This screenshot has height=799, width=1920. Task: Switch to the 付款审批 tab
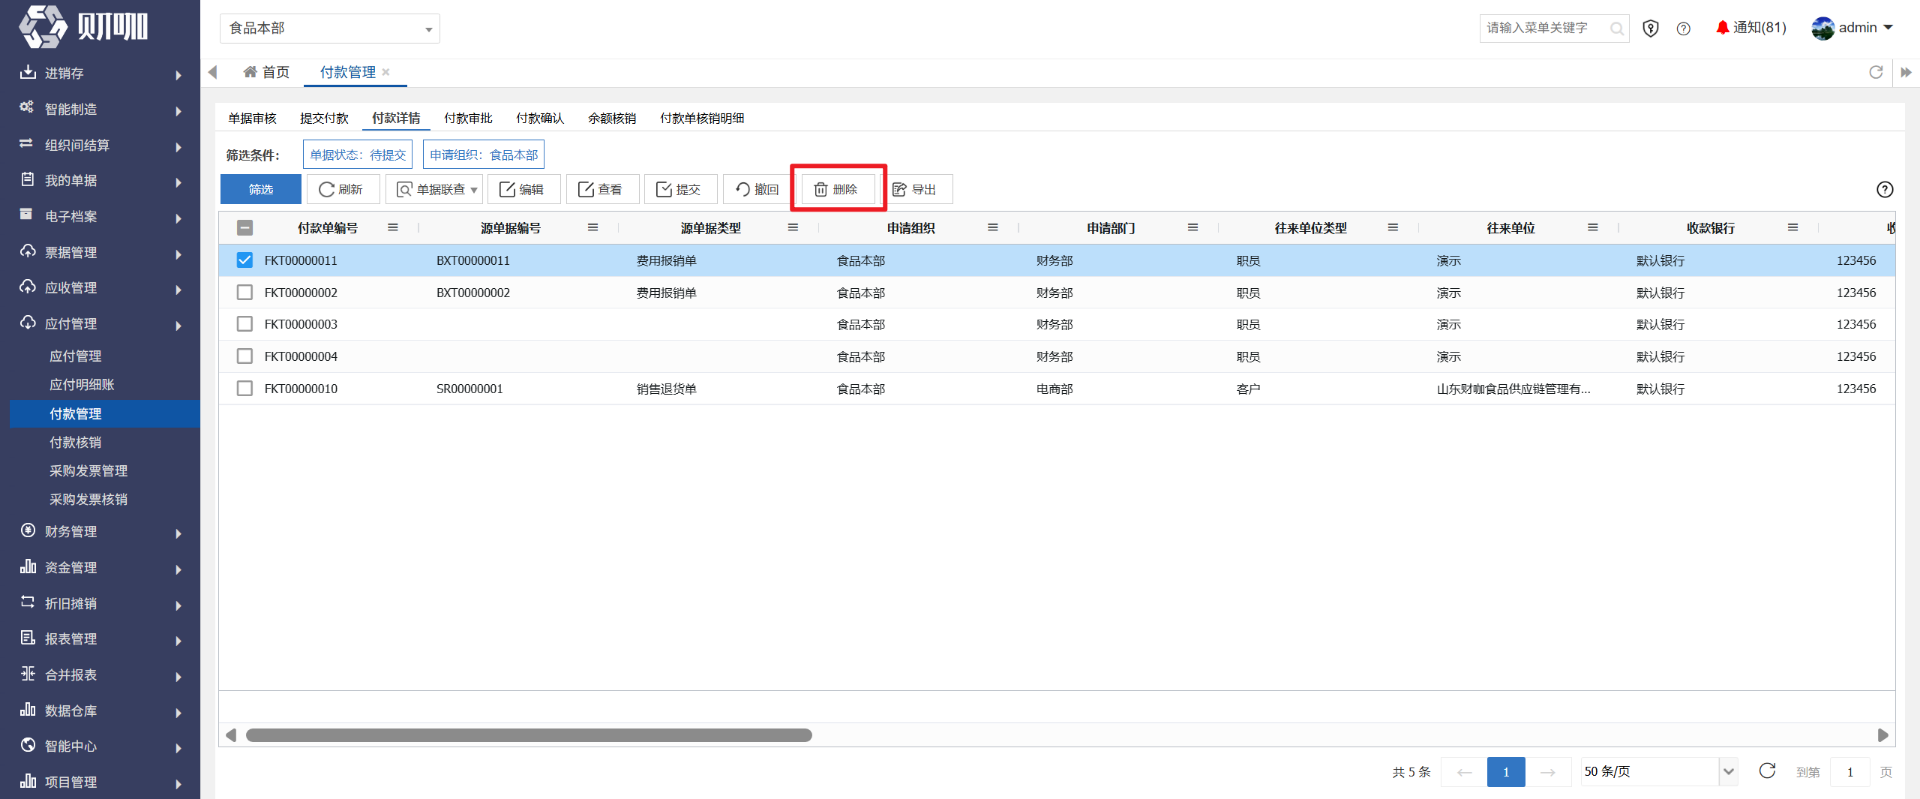click(468, 118)
